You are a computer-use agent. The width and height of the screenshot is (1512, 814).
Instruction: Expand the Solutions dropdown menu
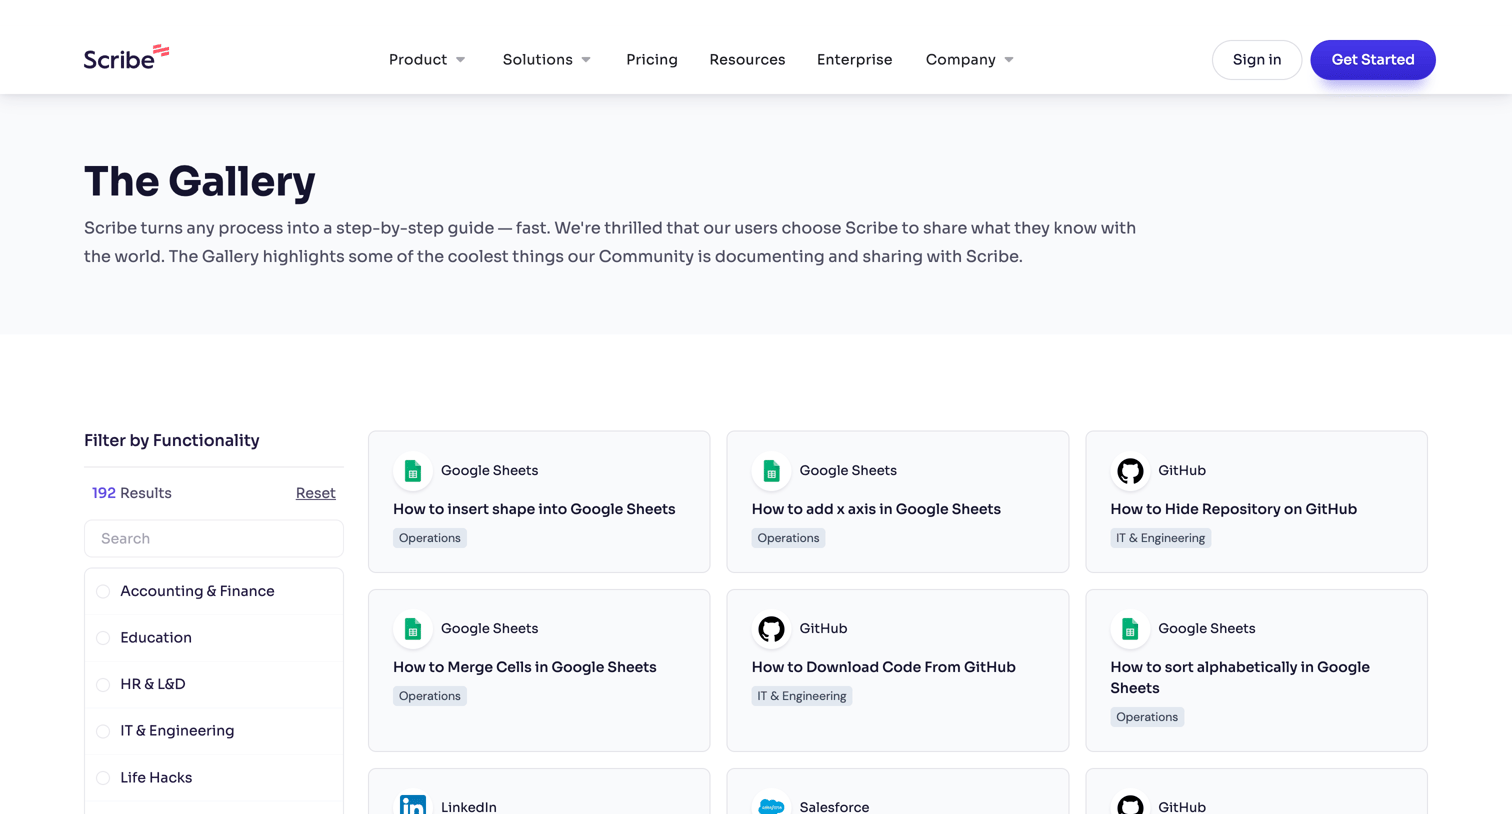(x=547, y=60)
